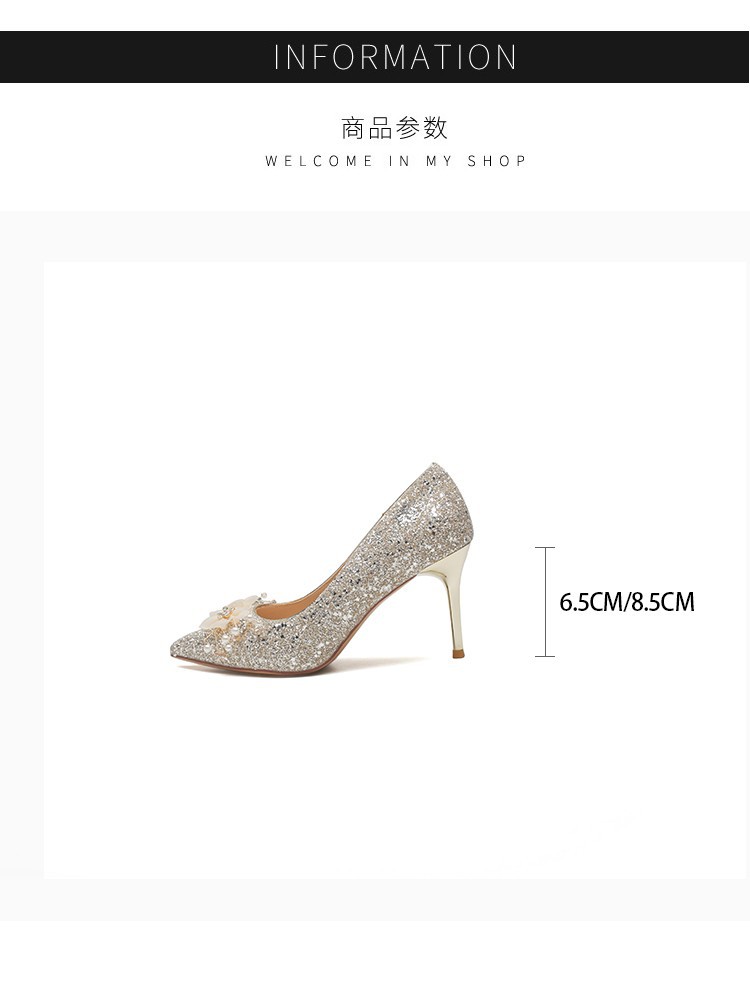Click the word SHOP in the subtitle
The height and width of the screenshot is (998, 750).
coord(497,161)
